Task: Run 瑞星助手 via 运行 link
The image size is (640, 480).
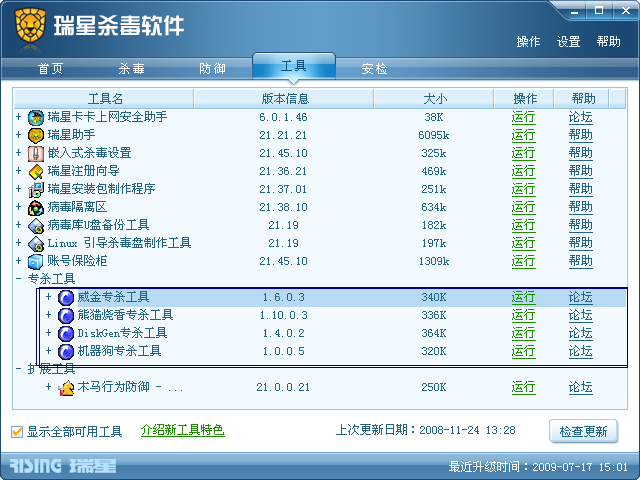Action: 523,136
